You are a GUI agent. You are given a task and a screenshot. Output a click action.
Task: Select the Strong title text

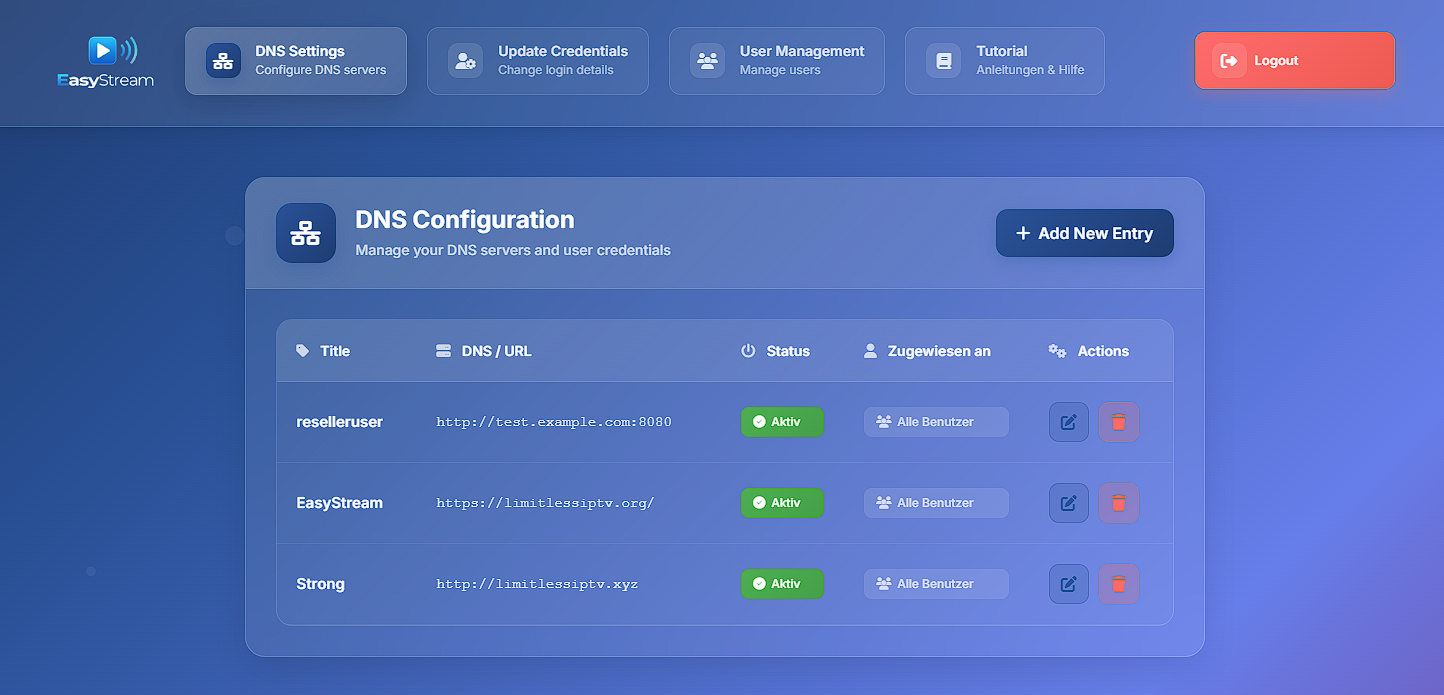tap(321, 584)
